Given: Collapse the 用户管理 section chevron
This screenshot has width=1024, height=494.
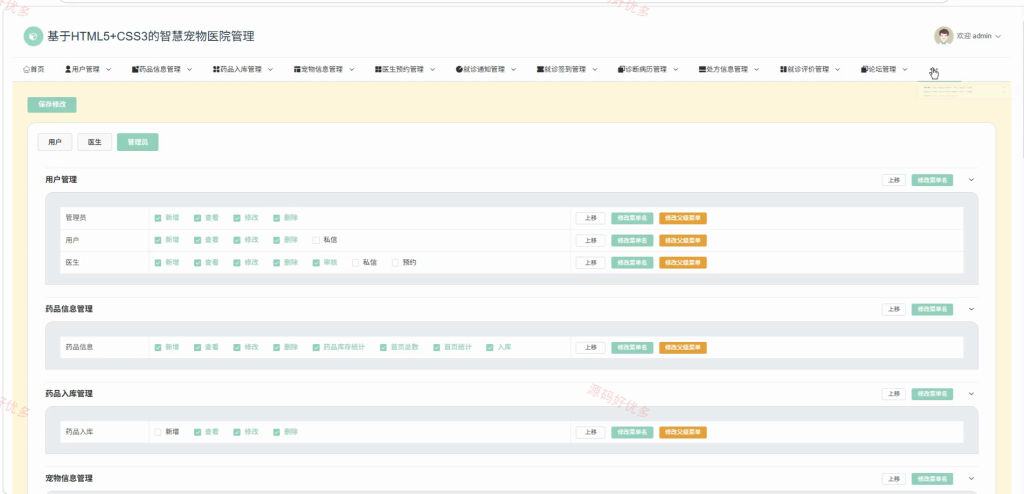Looking at the screenshot, I should [x=971, y=180].
